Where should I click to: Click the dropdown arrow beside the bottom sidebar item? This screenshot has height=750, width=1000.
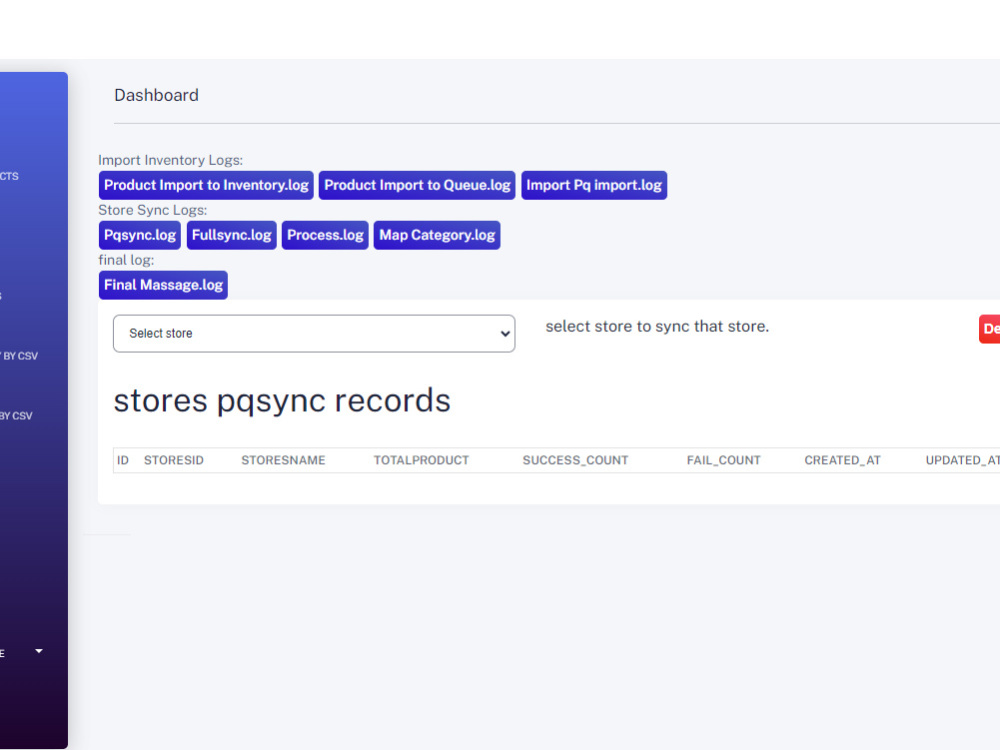[x=36, y=651]
